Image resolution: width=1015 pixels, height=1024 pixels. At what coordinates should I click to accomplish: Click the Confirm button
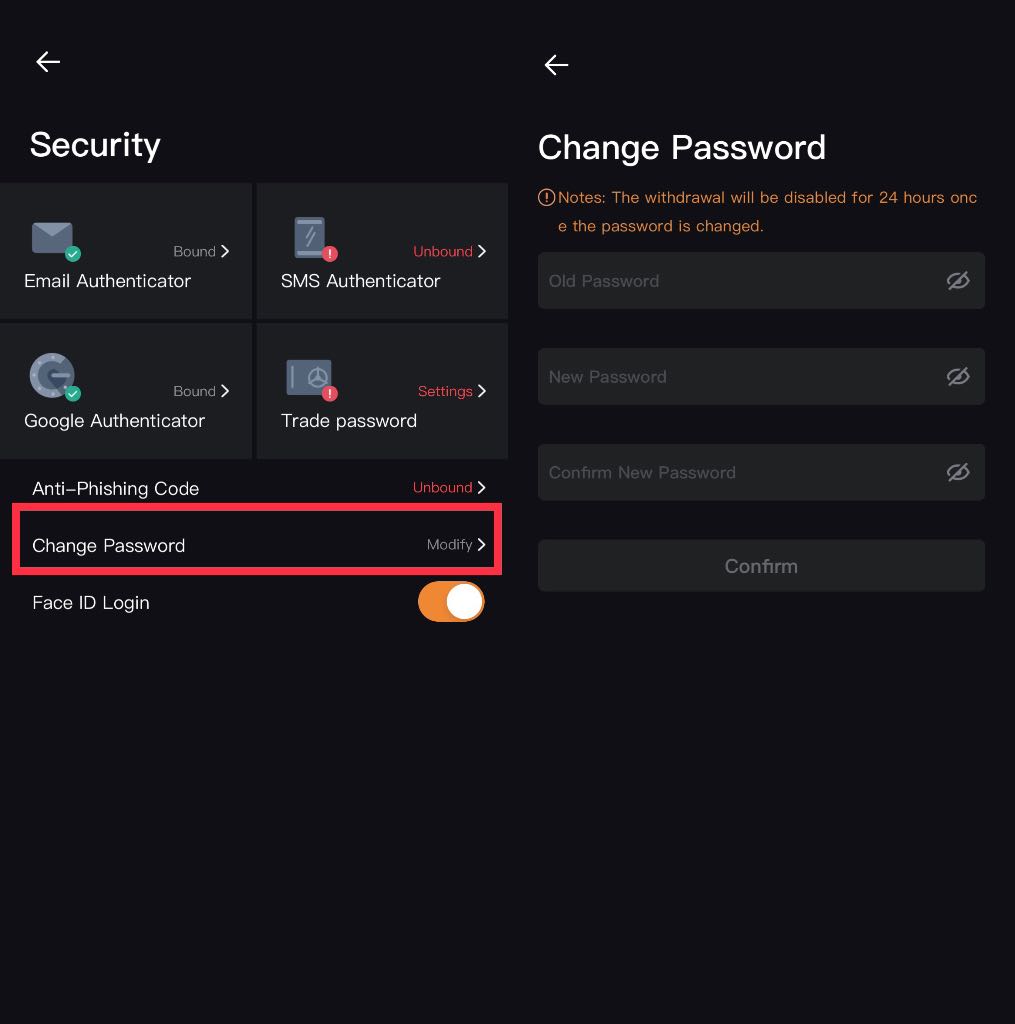pyautogui.click(x=761, y=566)
